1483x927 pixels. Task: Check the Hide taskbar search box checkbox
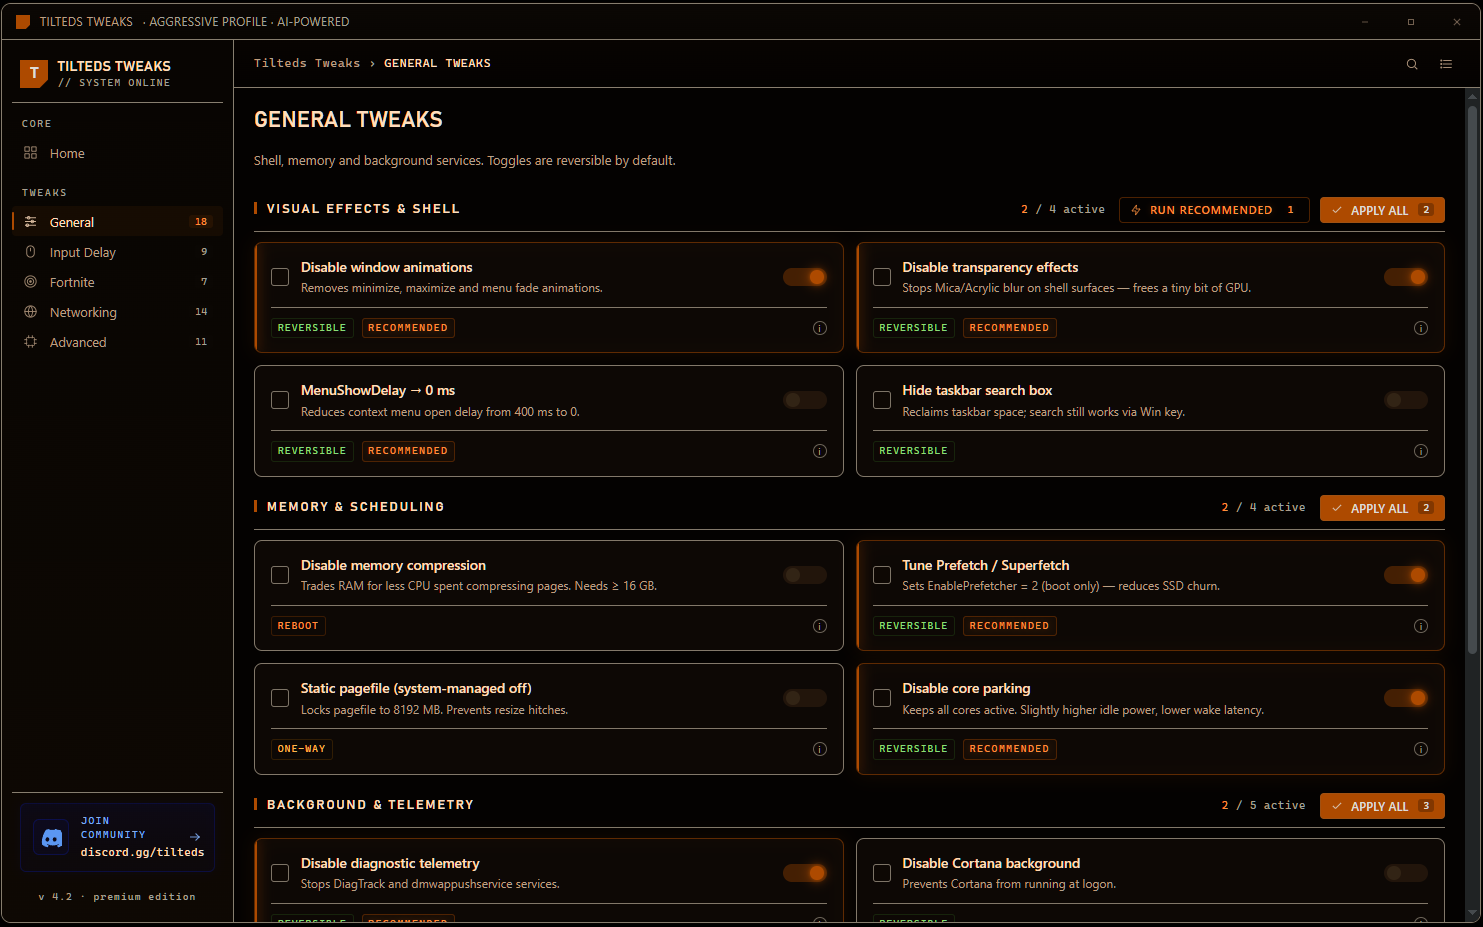882,400
